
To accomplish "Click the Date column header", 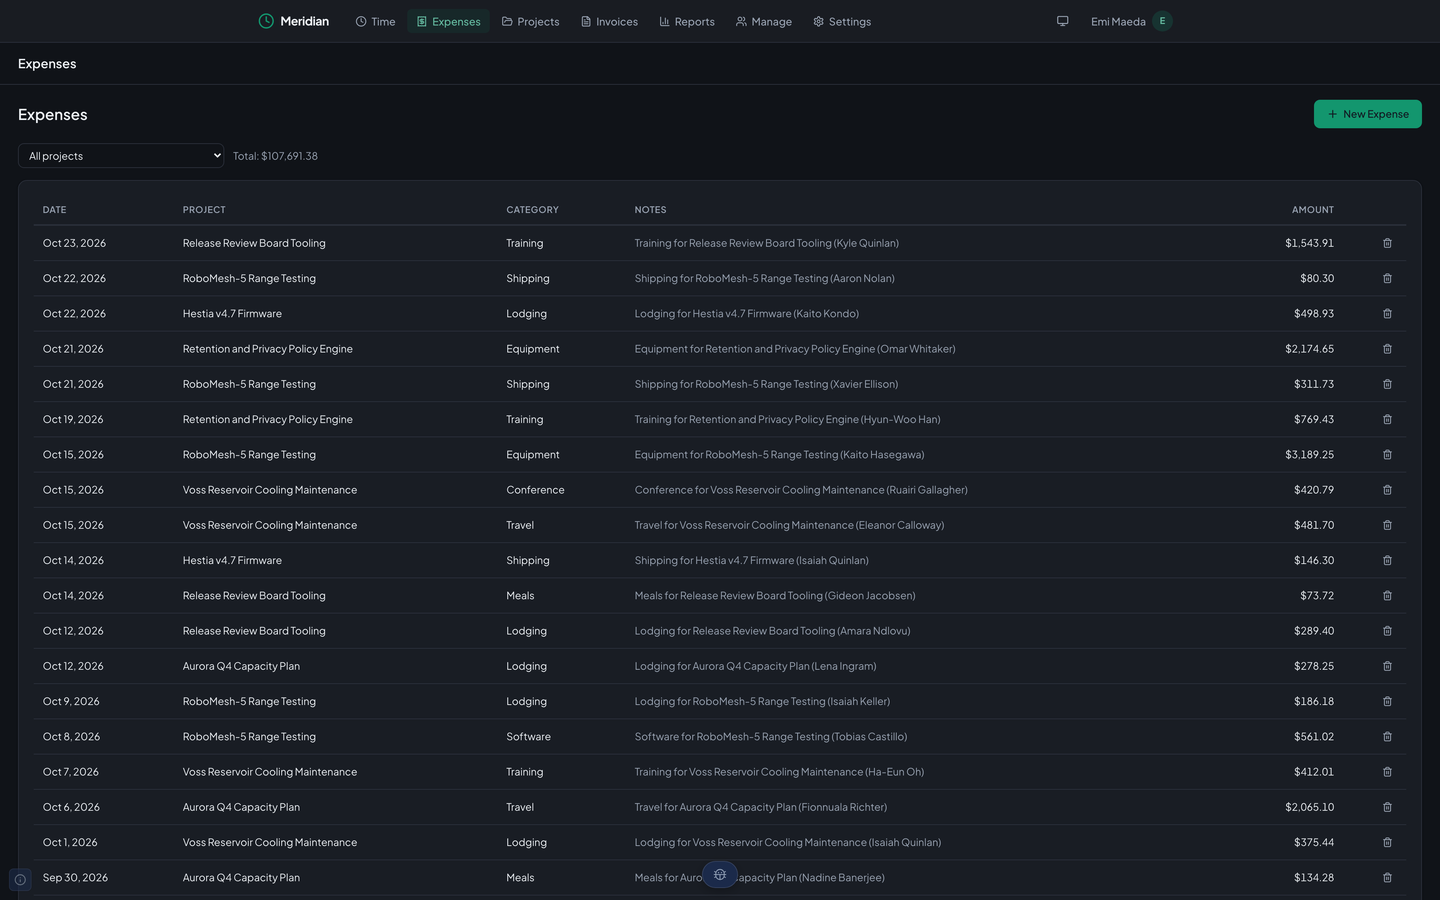I will point(55,210).
